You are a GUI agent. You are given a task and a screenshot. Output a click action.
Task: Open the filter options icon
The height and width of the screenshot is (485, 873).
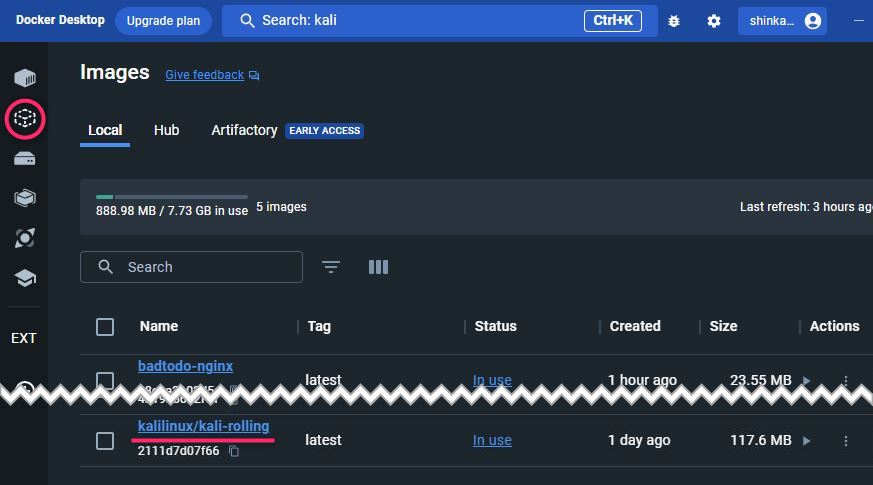(x=331, y=267)
